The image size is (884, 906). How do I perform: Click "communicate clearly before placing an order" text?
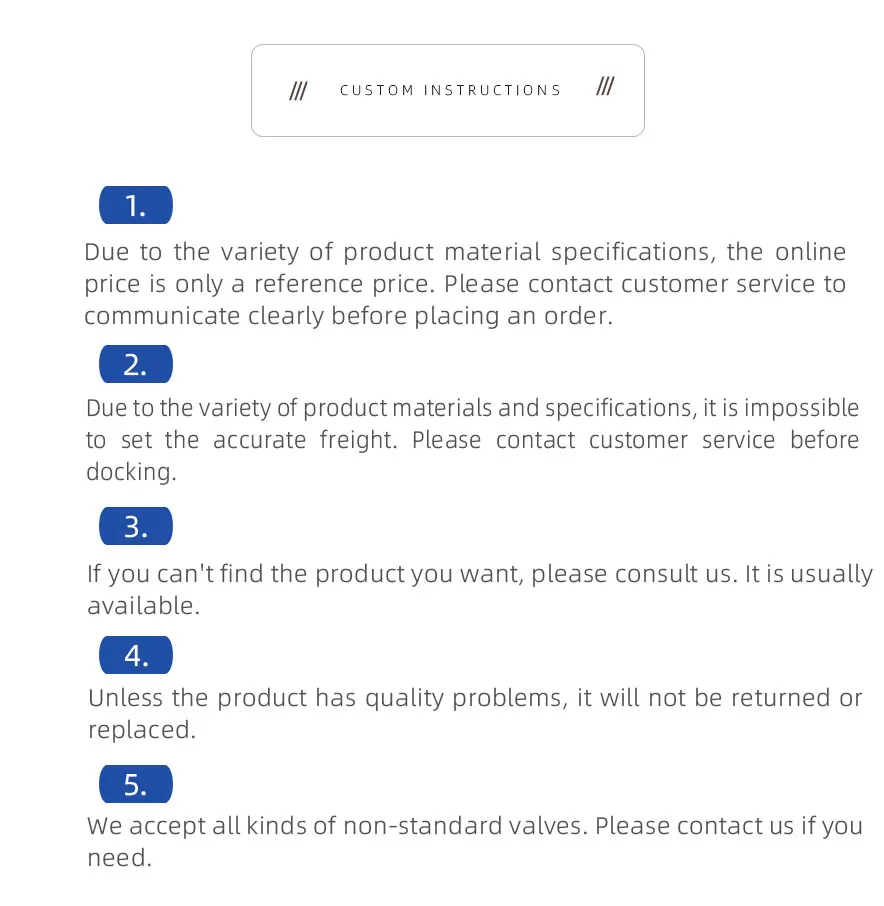point(347,316)
